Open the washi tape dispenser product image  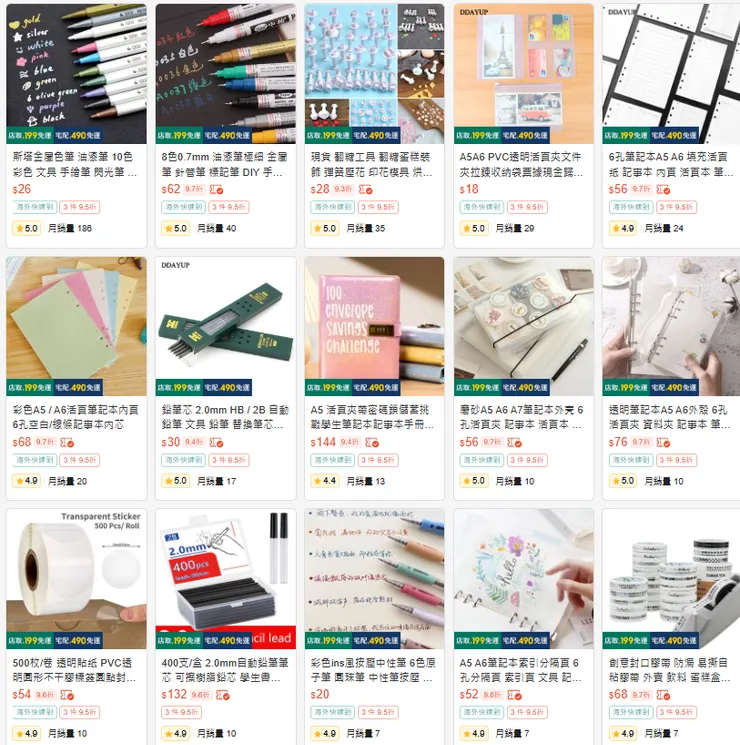click(671, 579)
